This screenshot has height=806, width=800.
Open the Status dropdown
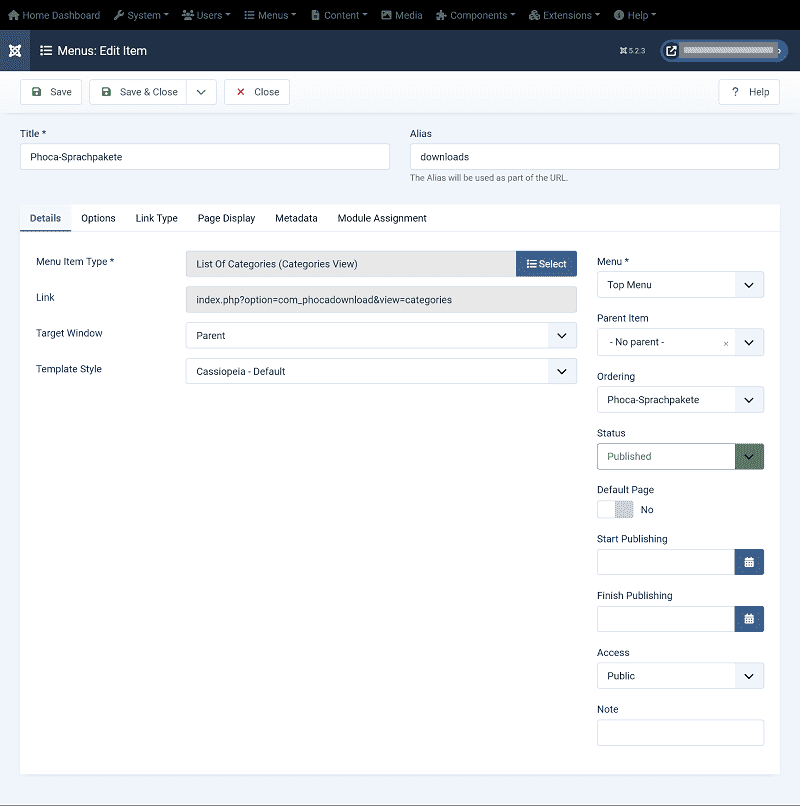tap(680, 456)
